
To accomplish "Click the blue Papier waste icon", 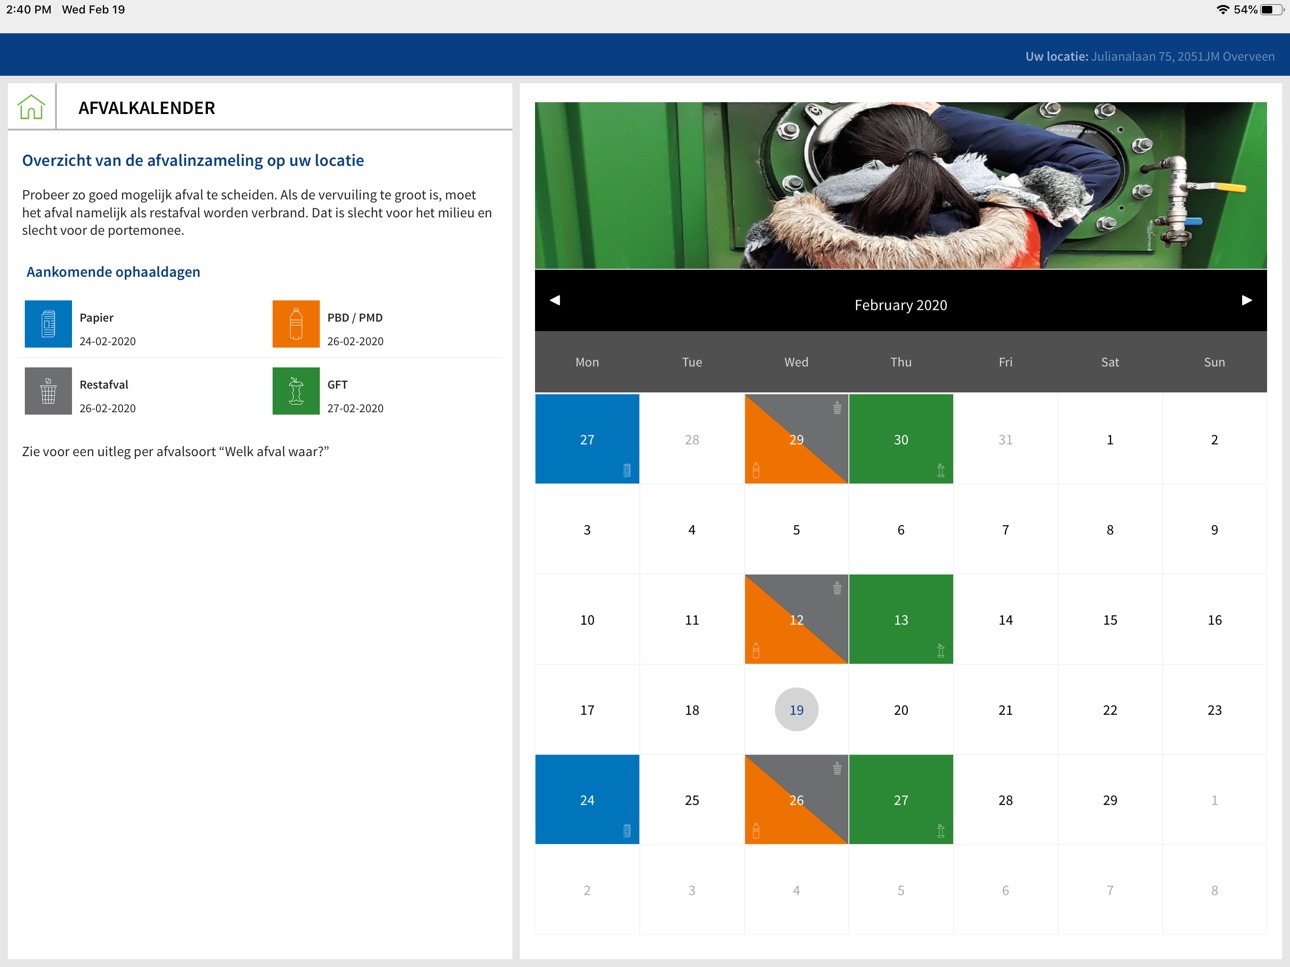I will click(48, 324).
